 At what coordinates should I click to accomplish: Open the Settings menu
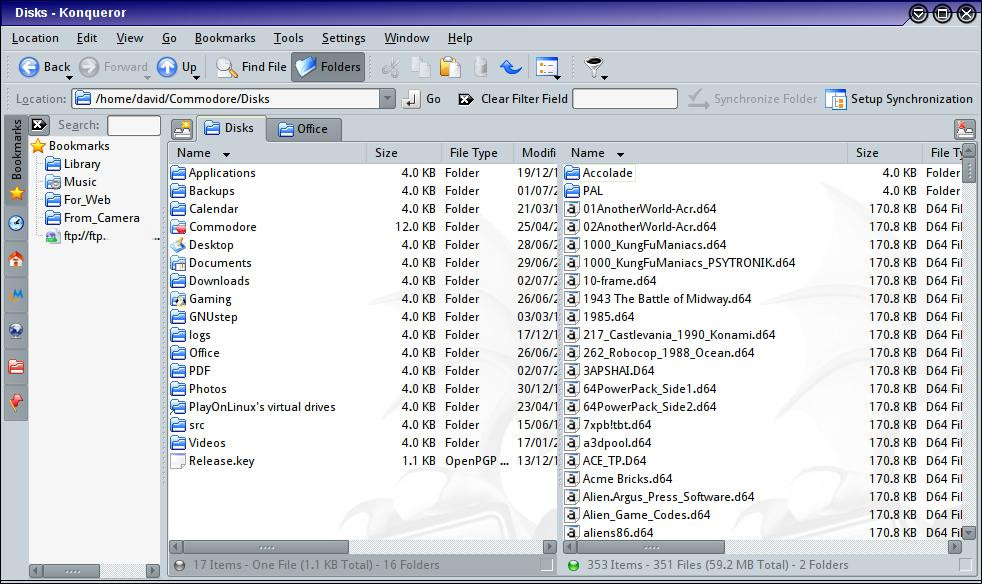pyautogui.click(x=343, y=38)
